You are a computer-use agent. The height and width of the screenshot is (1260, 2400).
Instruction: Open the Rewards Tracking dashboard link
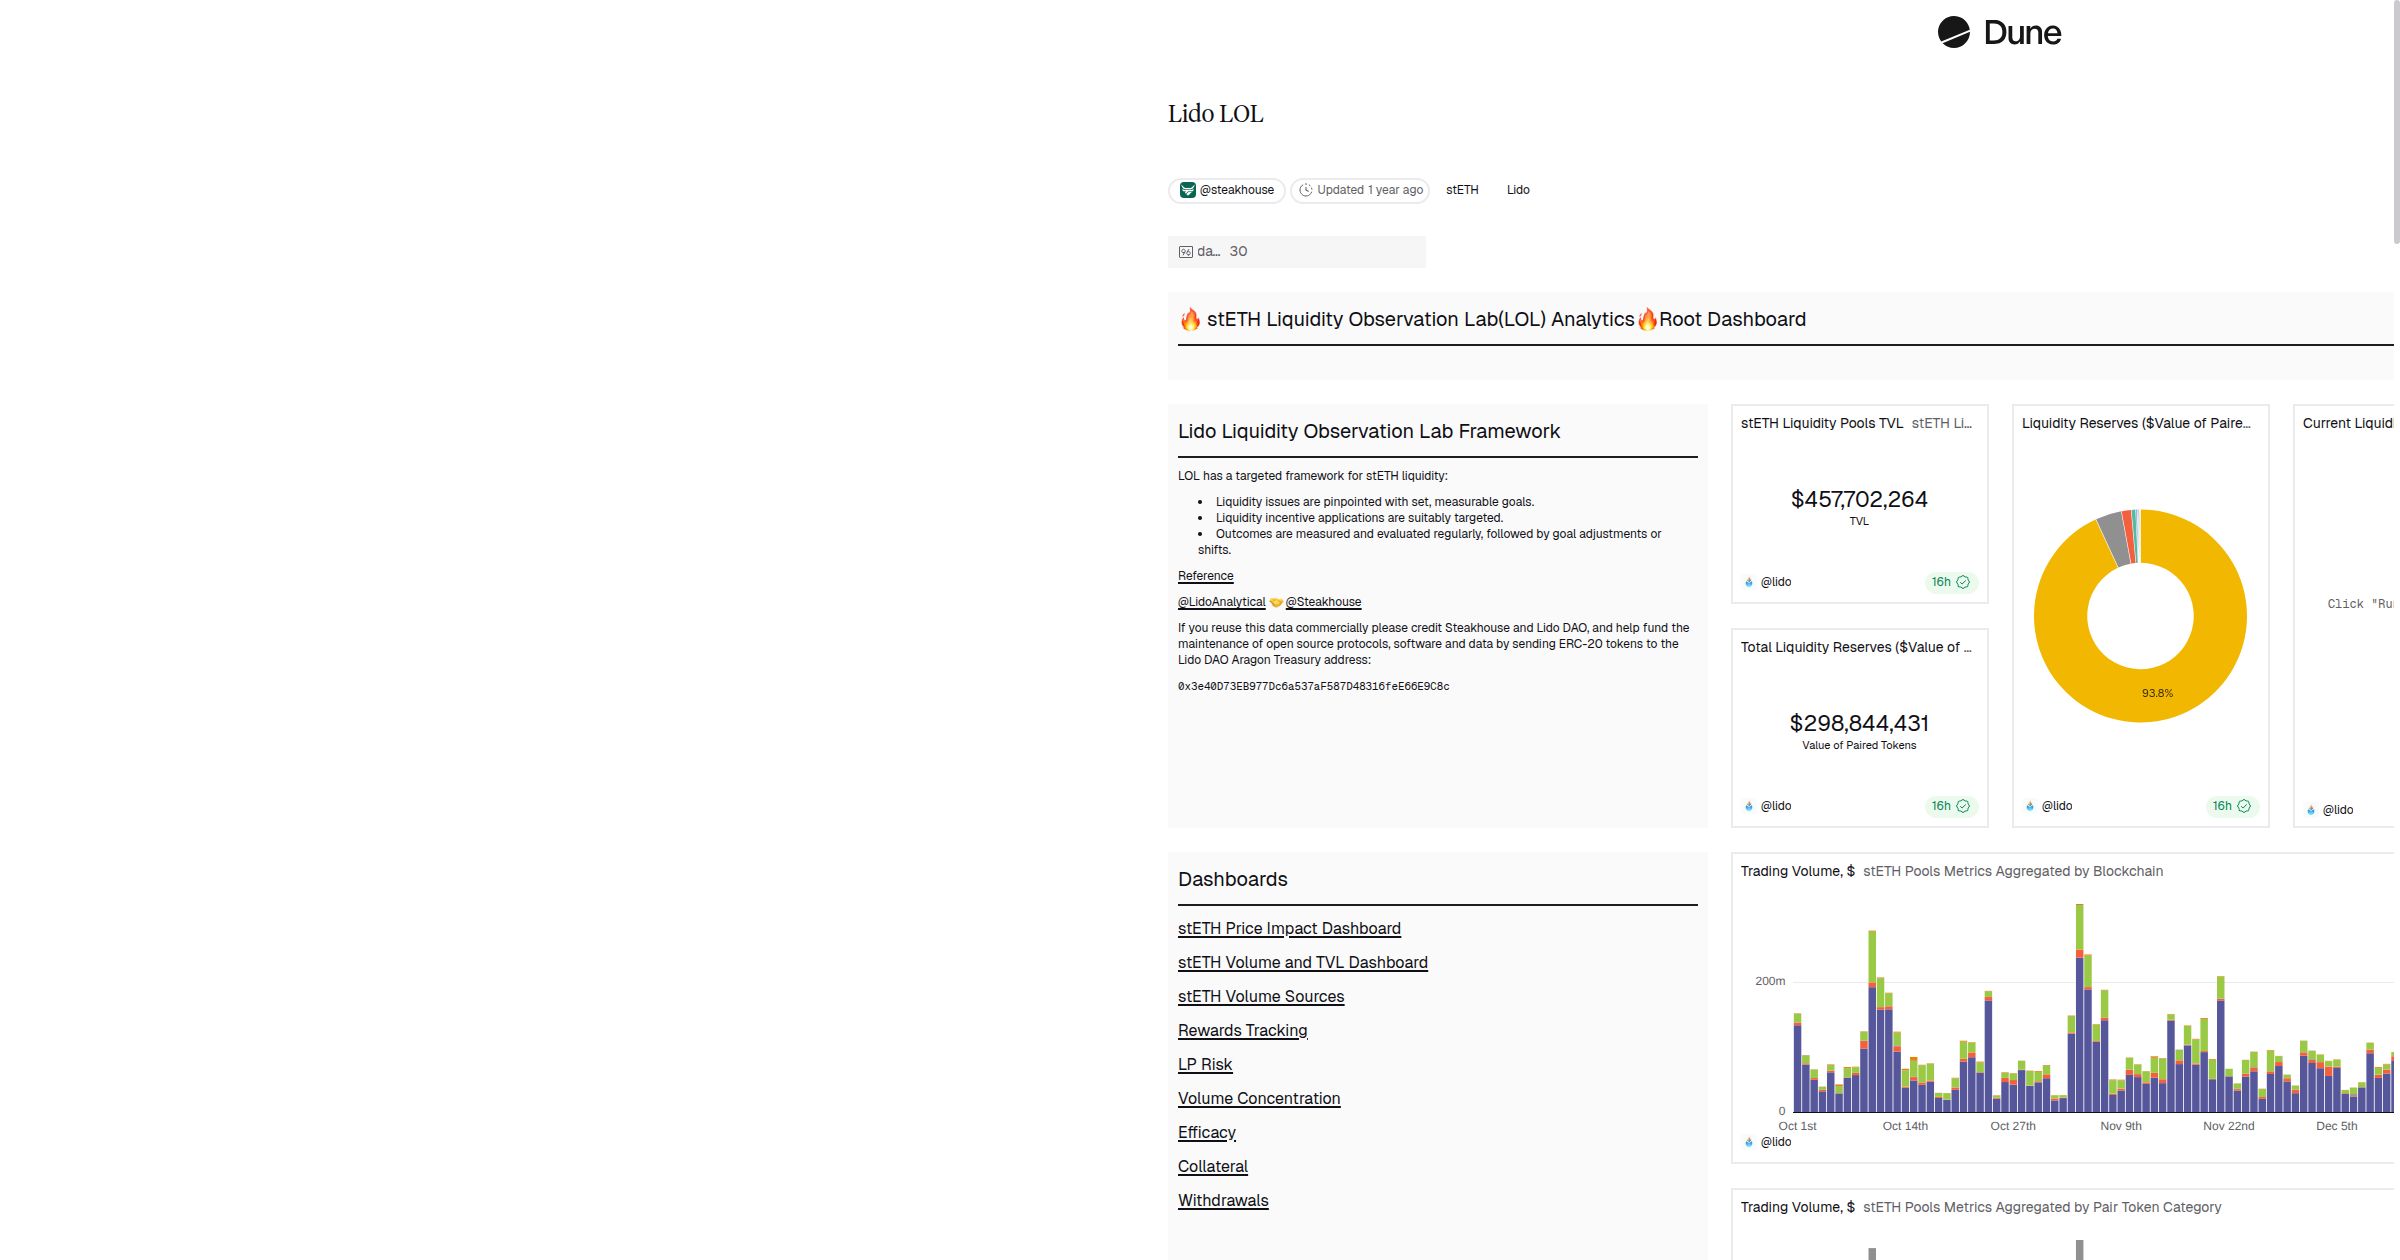tap(1242, 1030)
